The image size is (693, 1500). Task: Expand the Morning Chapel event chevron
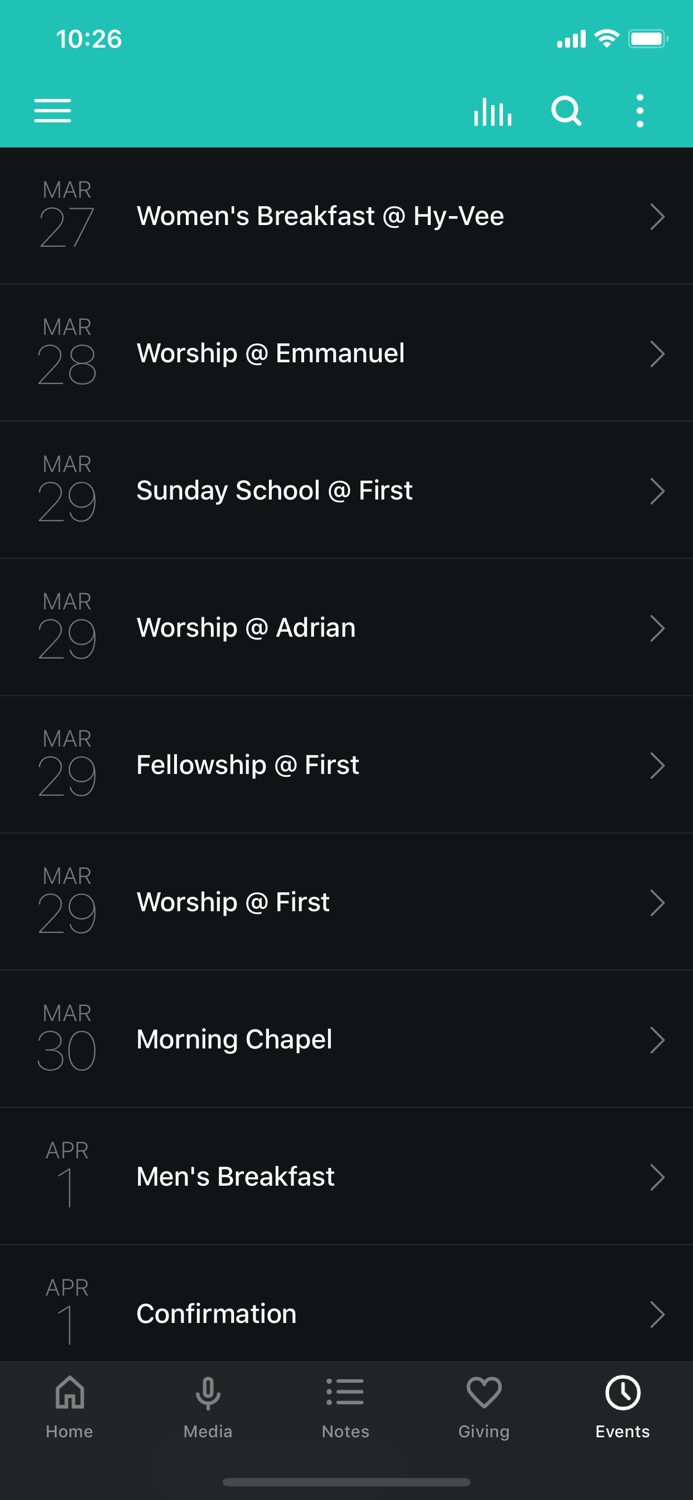(x=656, y=1040)
